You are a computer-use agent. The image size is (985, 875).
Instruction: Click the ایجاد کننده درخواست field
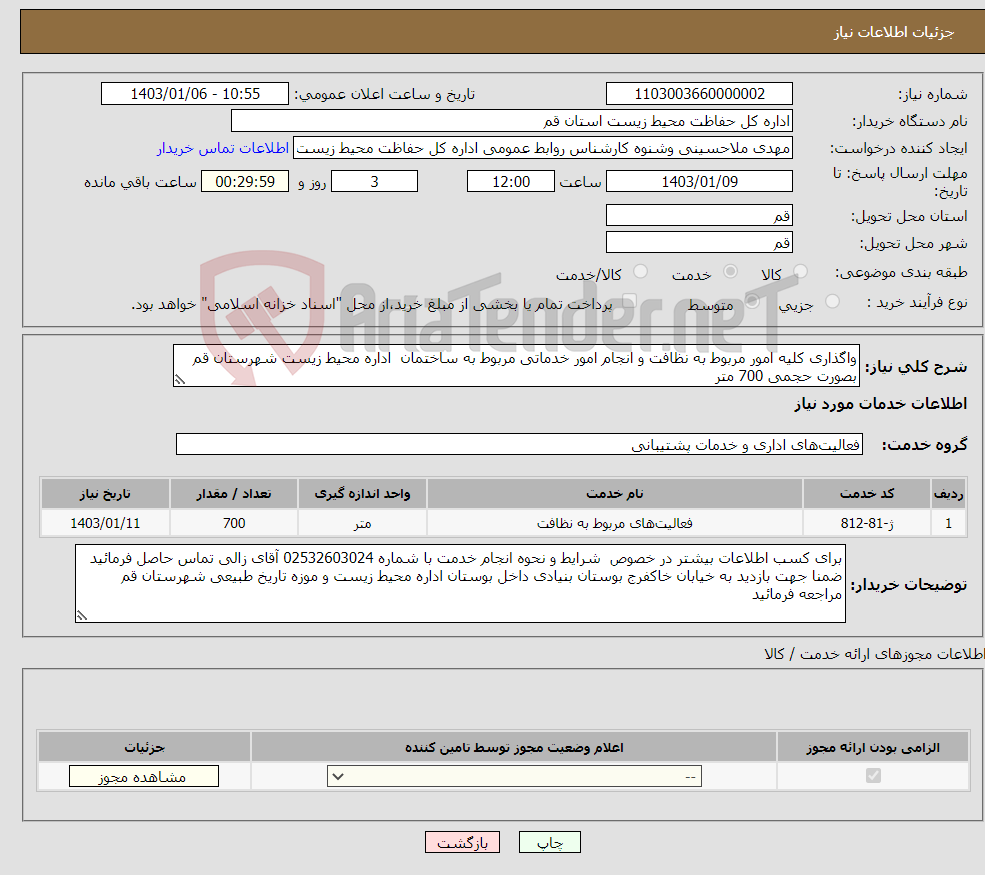(x=543, y=148)
